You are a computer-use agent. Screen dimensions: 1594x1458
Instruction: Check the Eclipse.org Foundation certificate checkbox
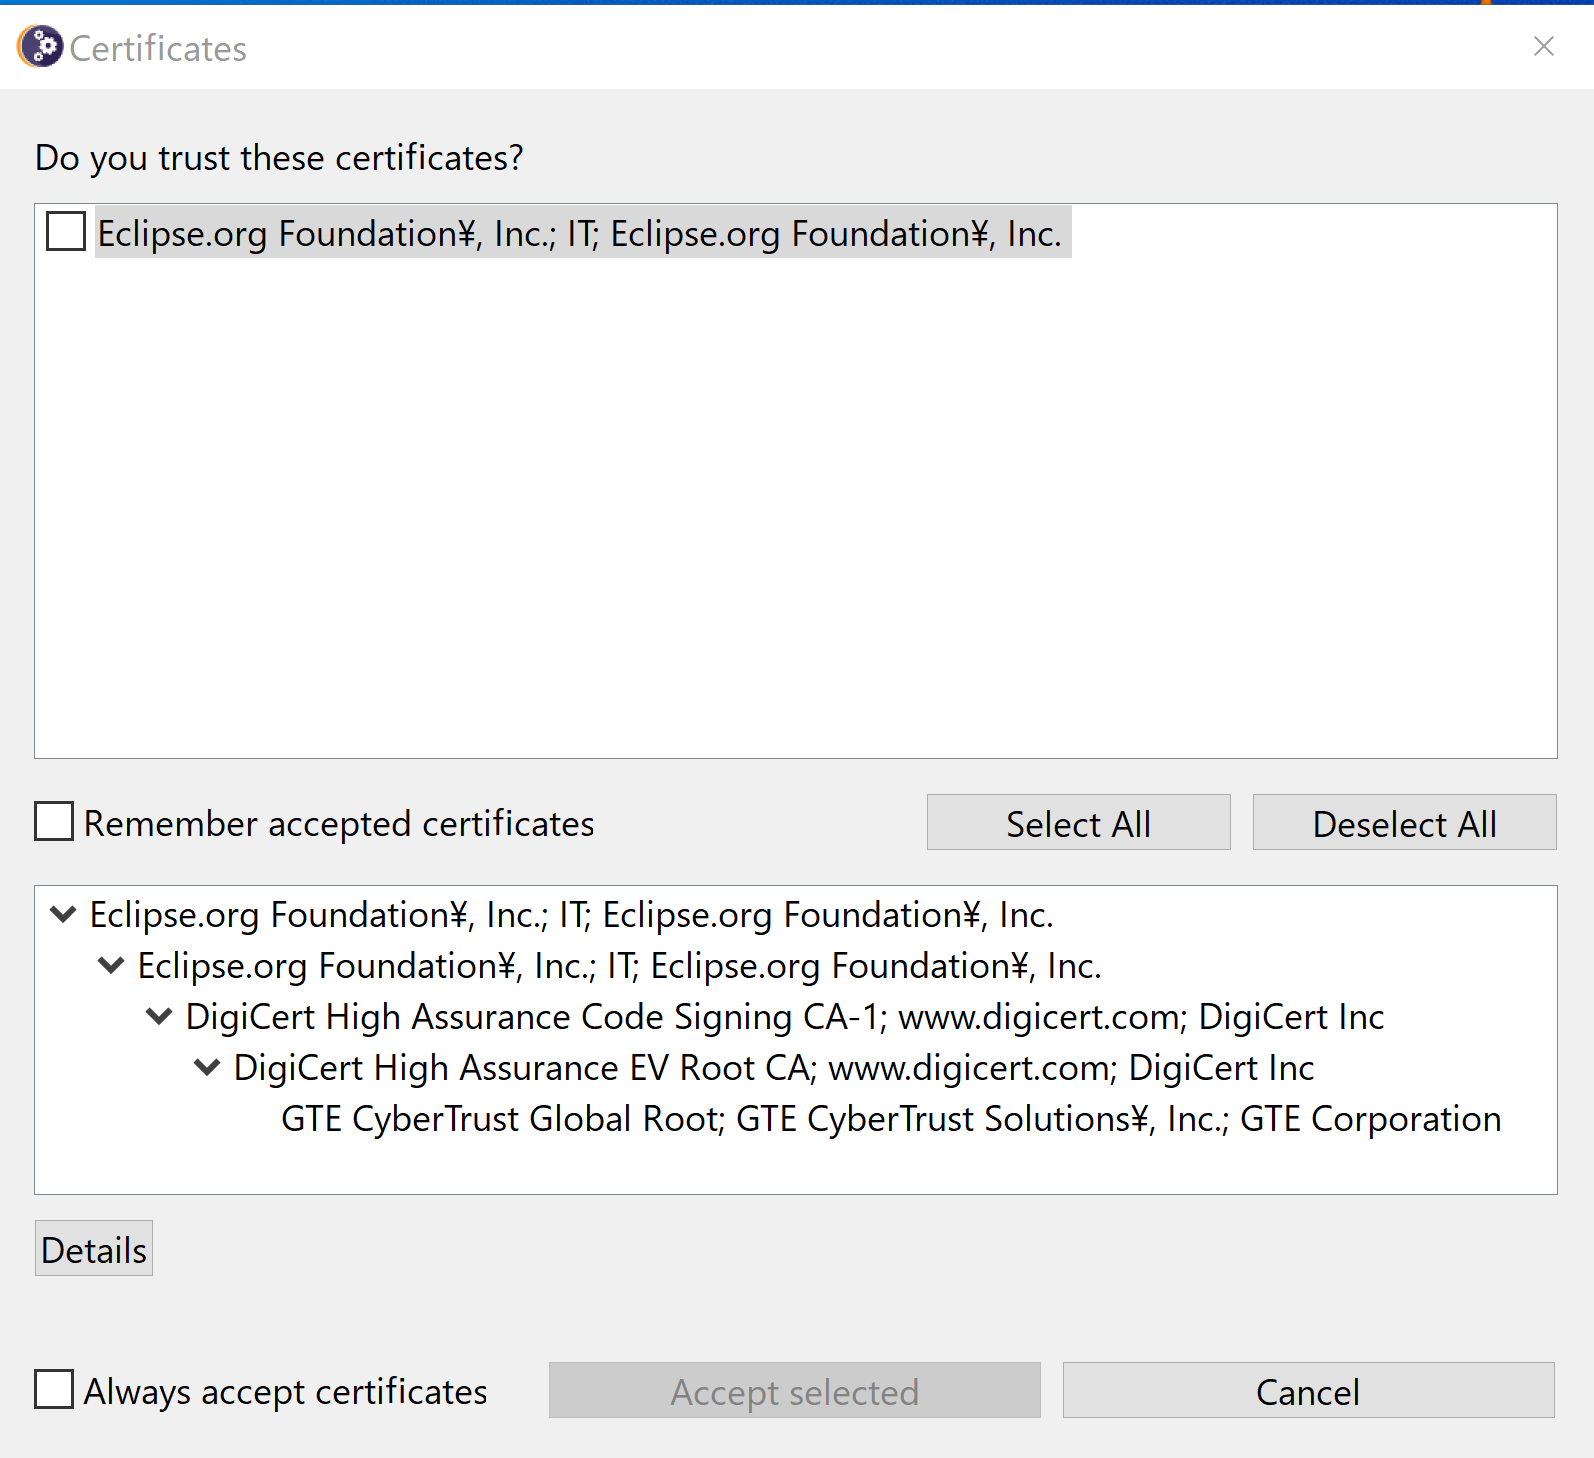[66, 231]
